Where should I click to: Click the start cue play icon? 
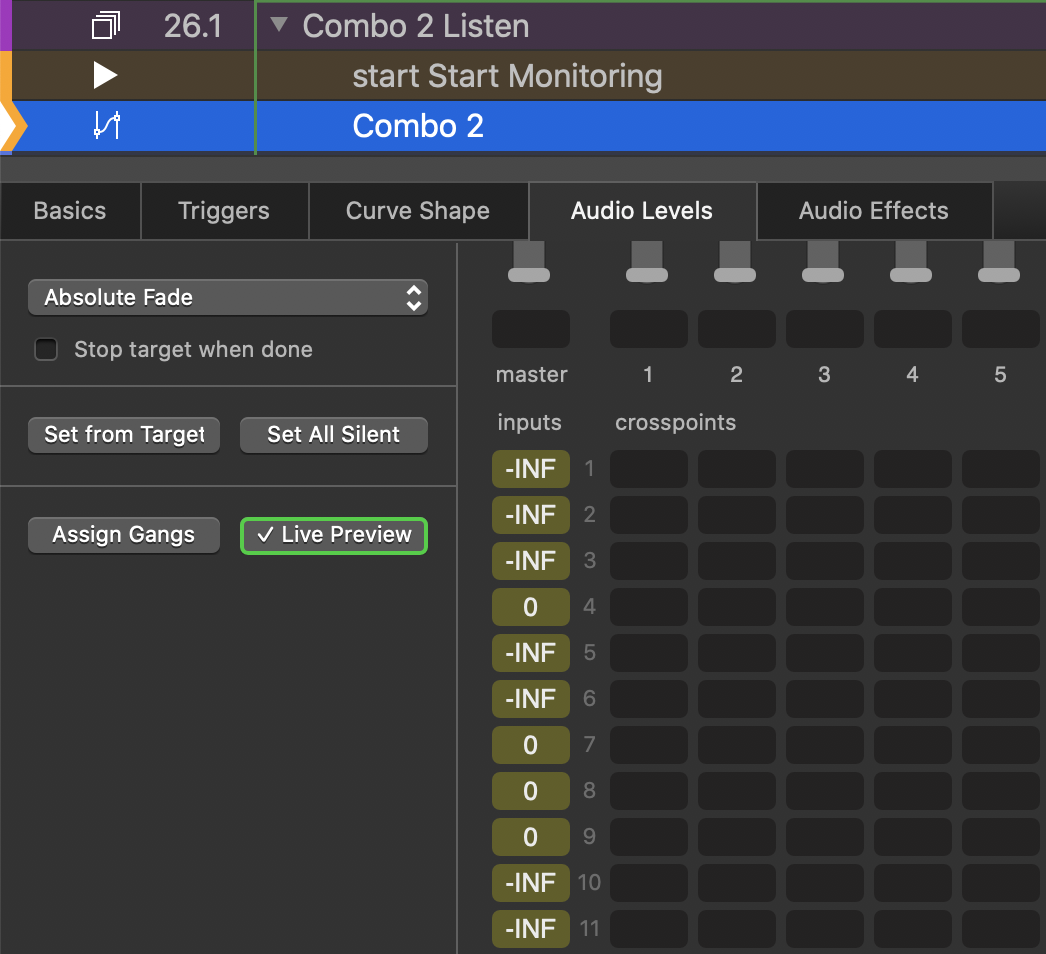[x=105, y=76]
